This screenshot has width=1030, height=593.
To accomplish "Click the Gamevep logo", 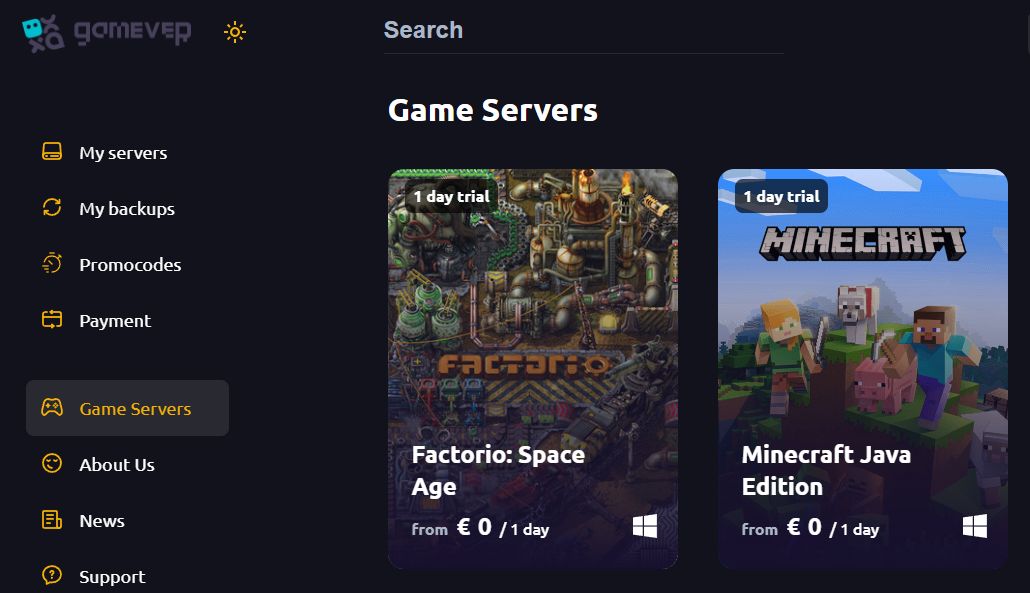I will 105,32.
